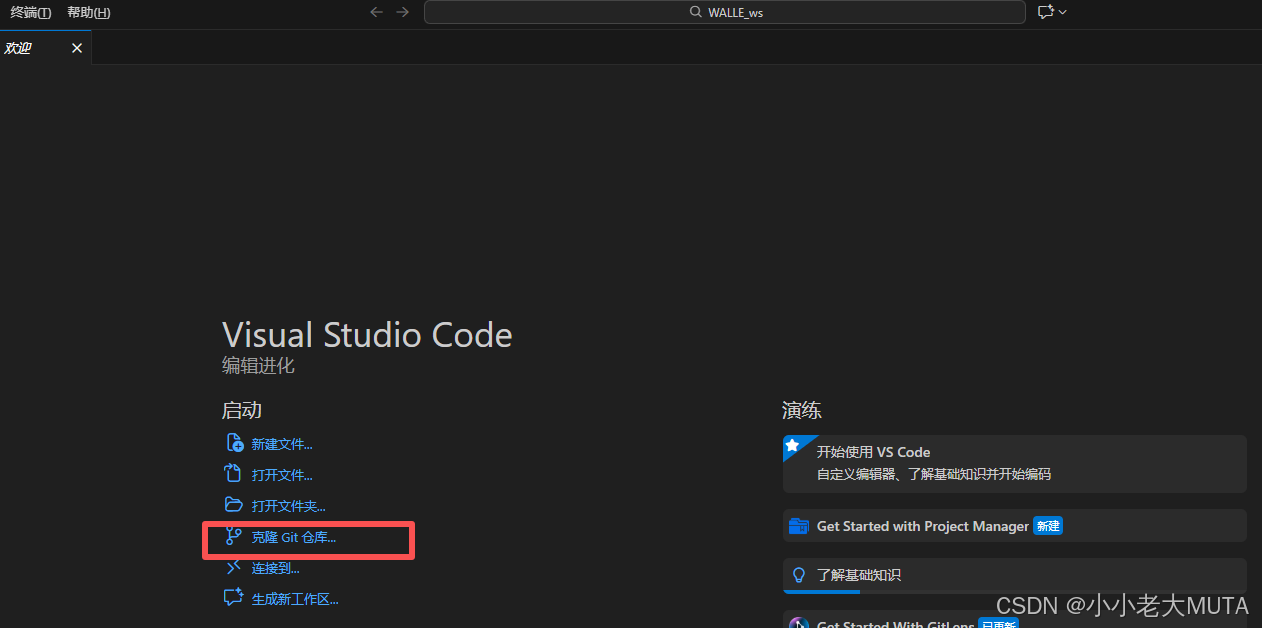
Task: Click the 打开文件 icon
Action: tap(234, 474)
